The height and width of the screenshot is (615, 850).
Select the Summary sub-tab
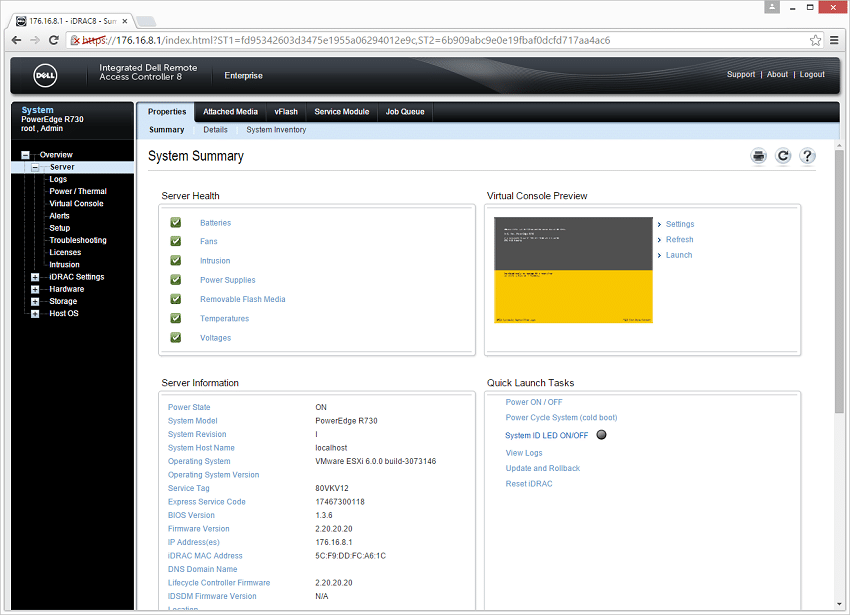[x=166, y=130]
